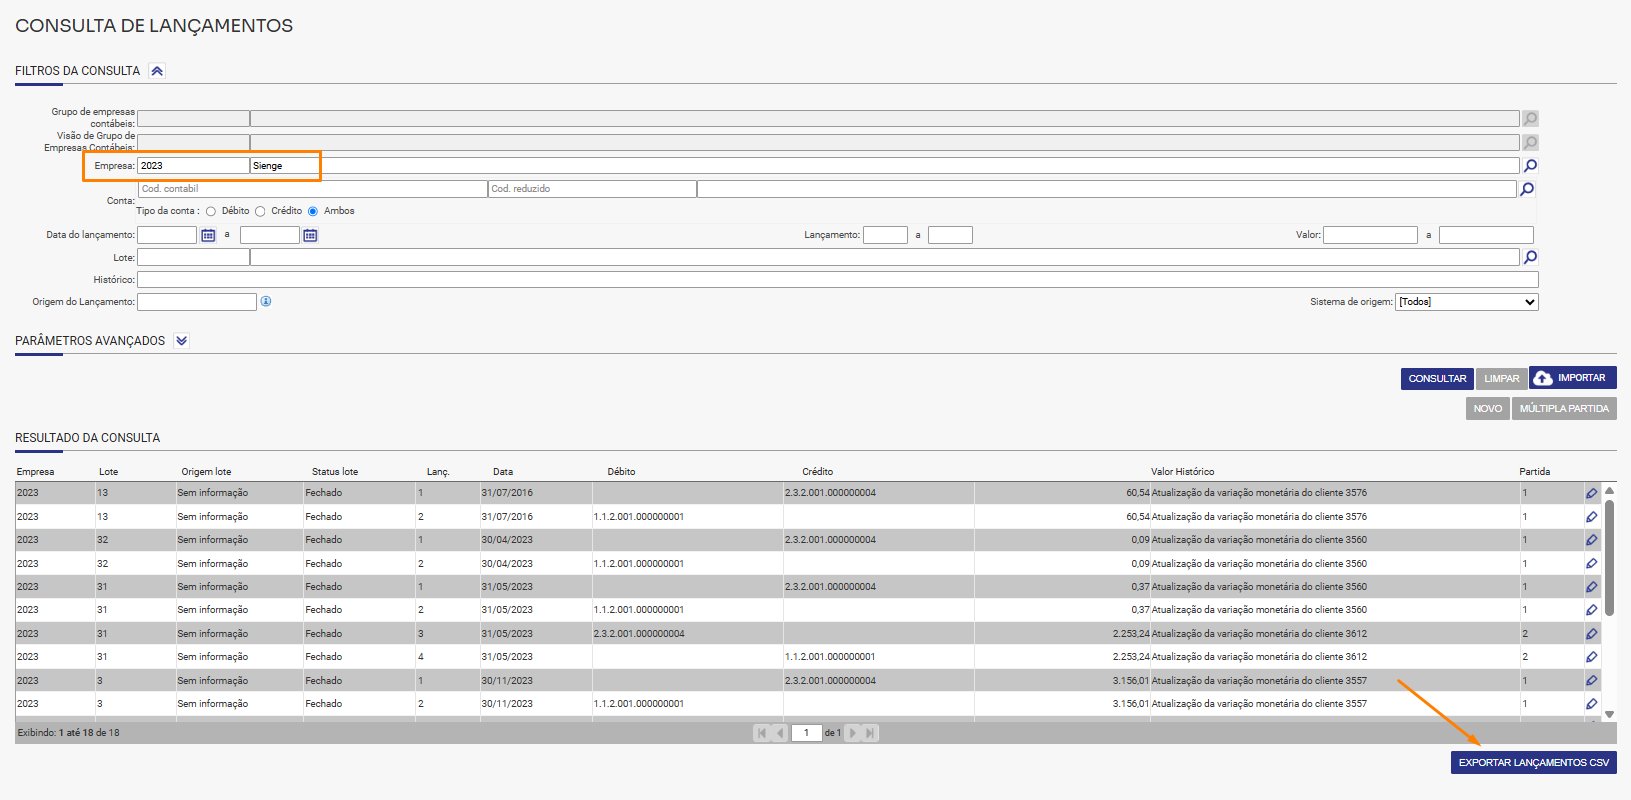Open the Sistema de origem dropdown
The width and height of the screenshot is (1631, 800).
point(1467,302)
